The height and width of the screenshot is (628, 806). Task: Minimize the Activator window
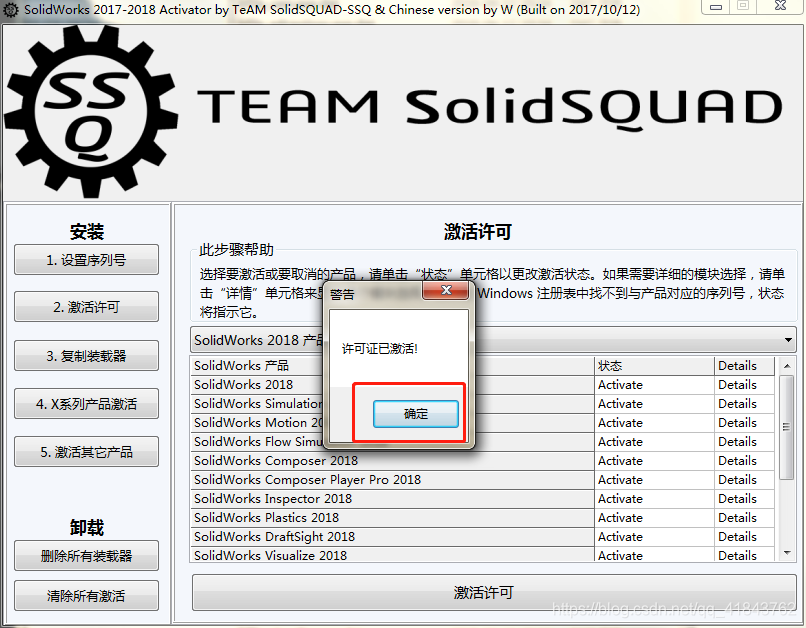tap(716, 7)
